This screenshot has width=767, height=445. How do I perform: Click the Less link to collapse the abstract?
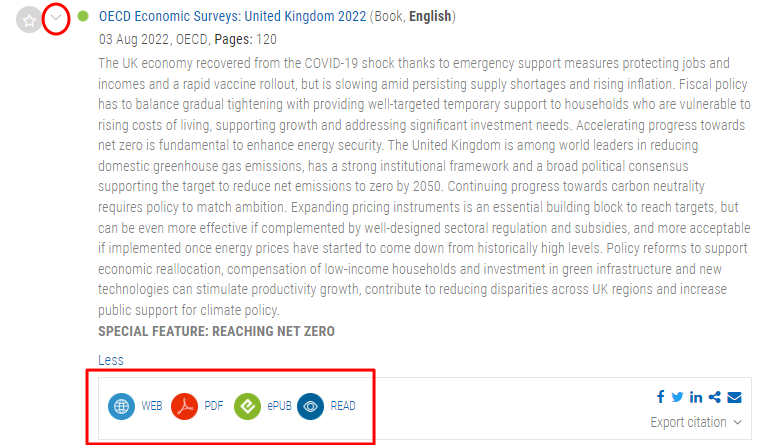(111, 360)
